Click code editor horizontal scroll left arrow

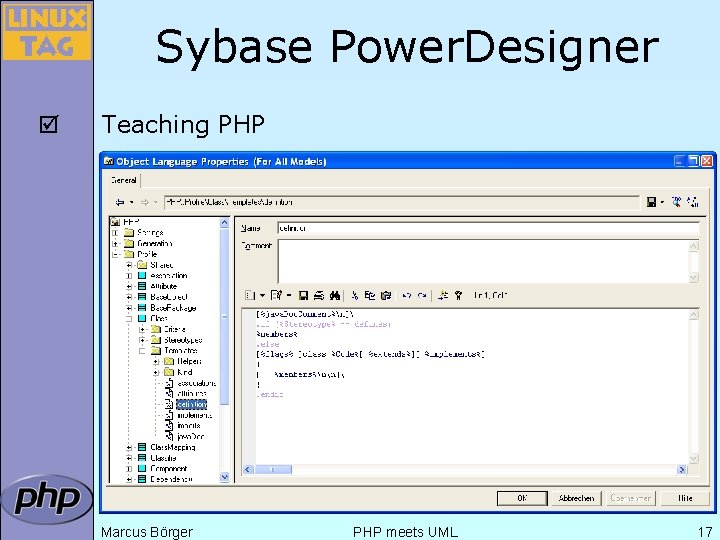248,469
